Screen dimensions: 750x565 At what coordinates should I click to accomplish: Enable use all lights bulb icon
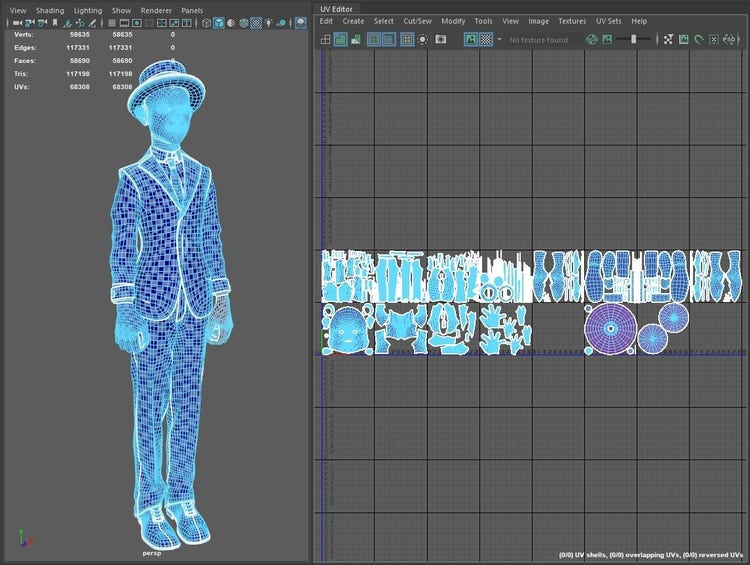[x=268, y=23]
